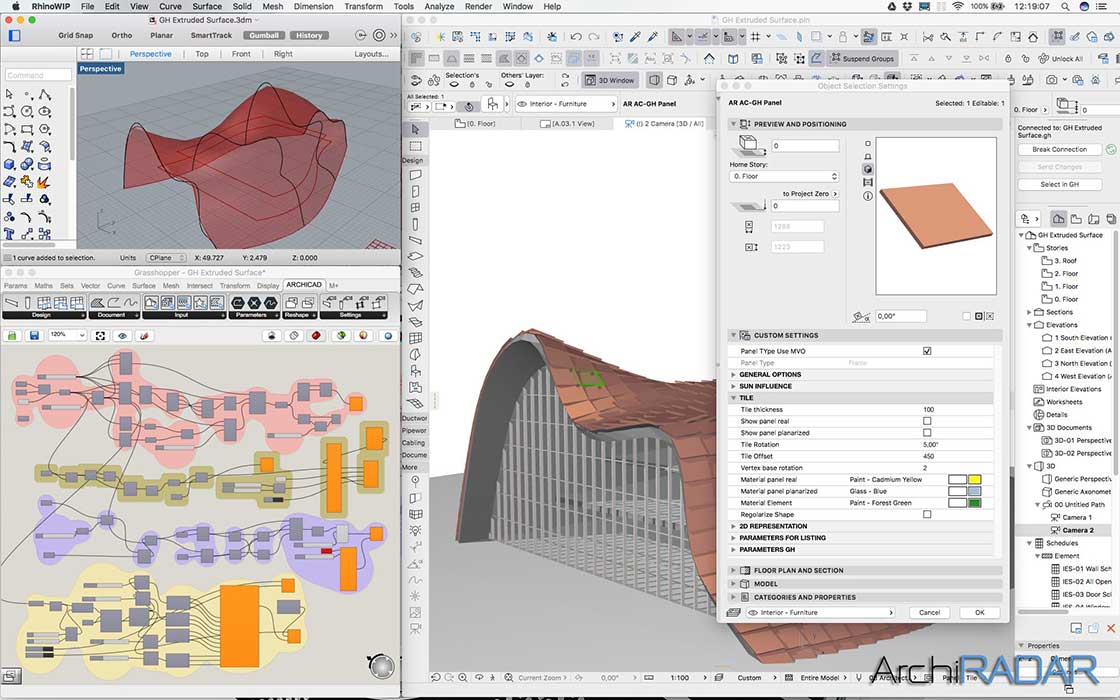
Task: Click the Suspend Groups toolbar icon
Action: click(x=862, y=58)
